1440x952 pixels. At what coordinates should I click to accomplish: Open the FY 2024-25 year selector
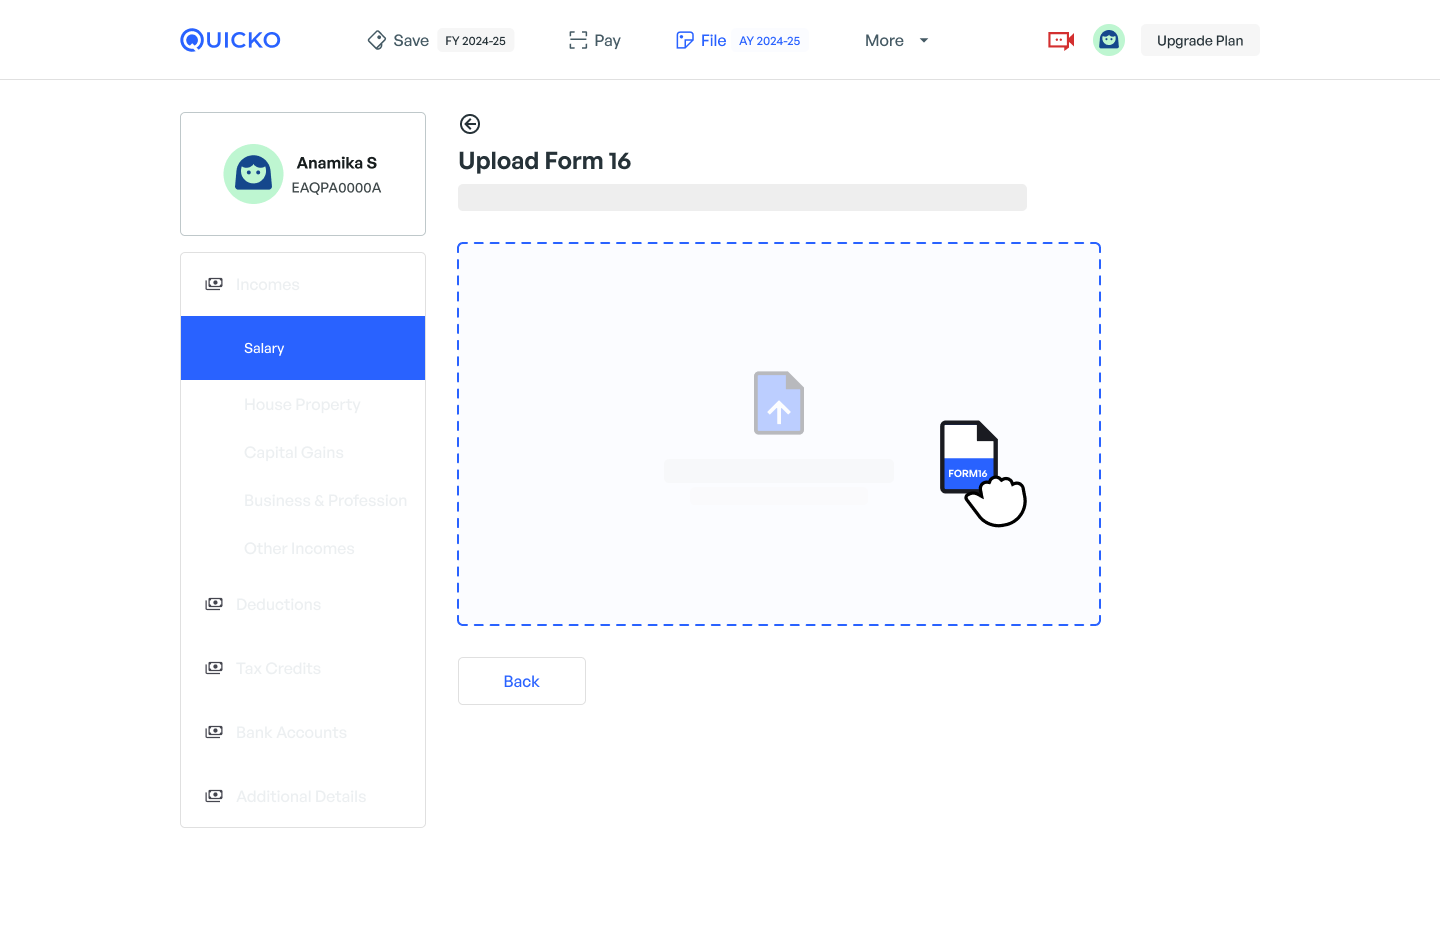click(475, 41)
